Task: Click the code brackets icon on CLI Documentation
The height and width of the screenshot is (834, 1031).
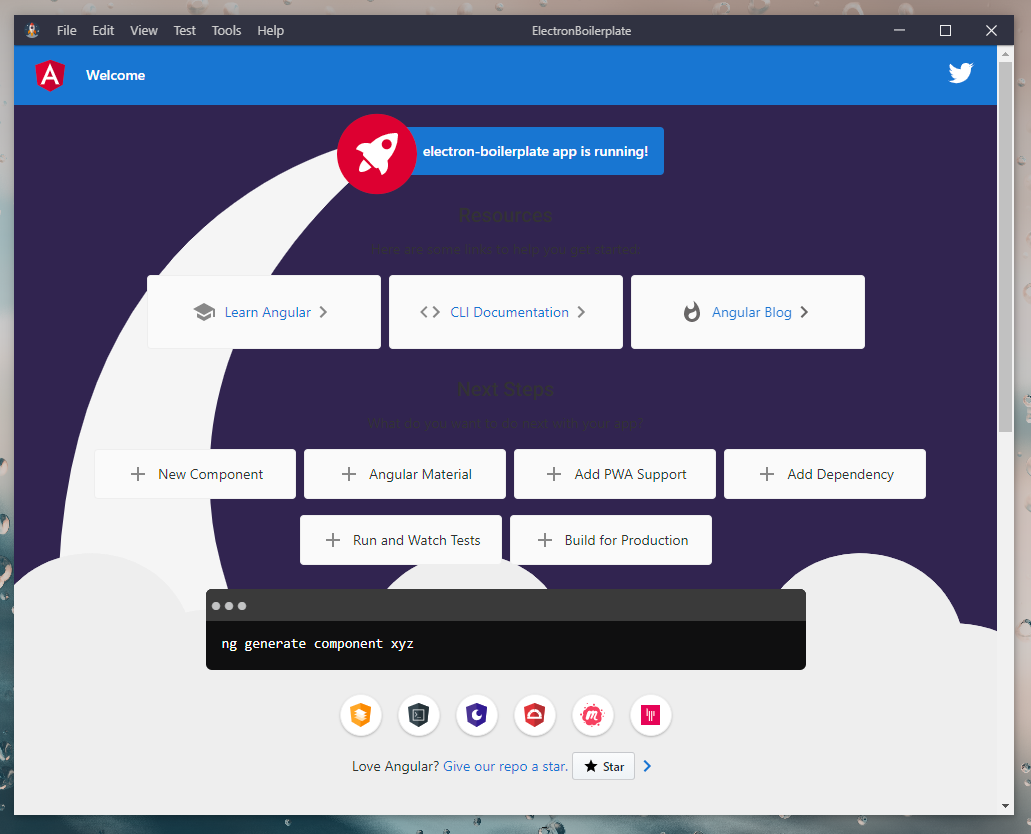Action: [x=429, y=312]
